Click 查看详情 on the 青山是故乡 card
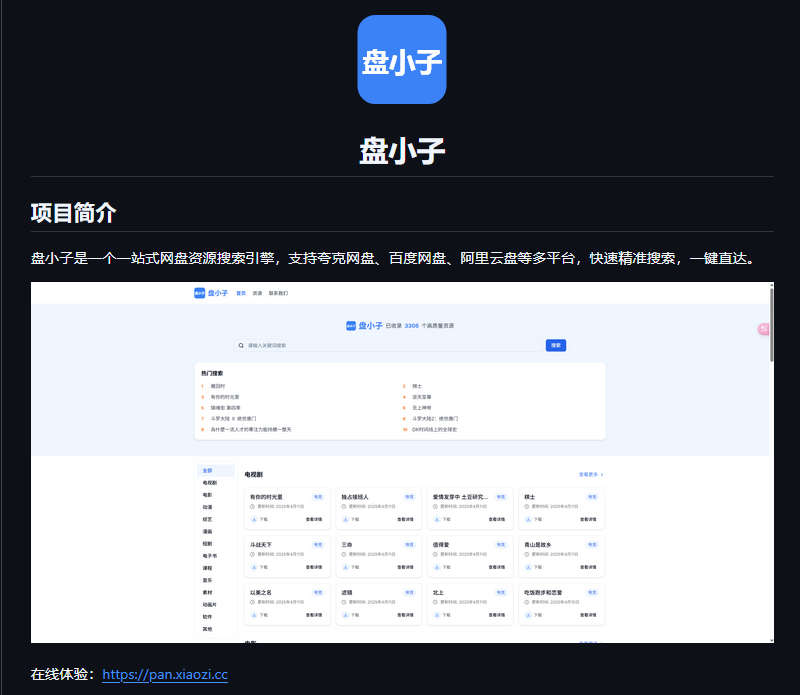Viewport: 800px width, 695px height. tap(588, 567)
